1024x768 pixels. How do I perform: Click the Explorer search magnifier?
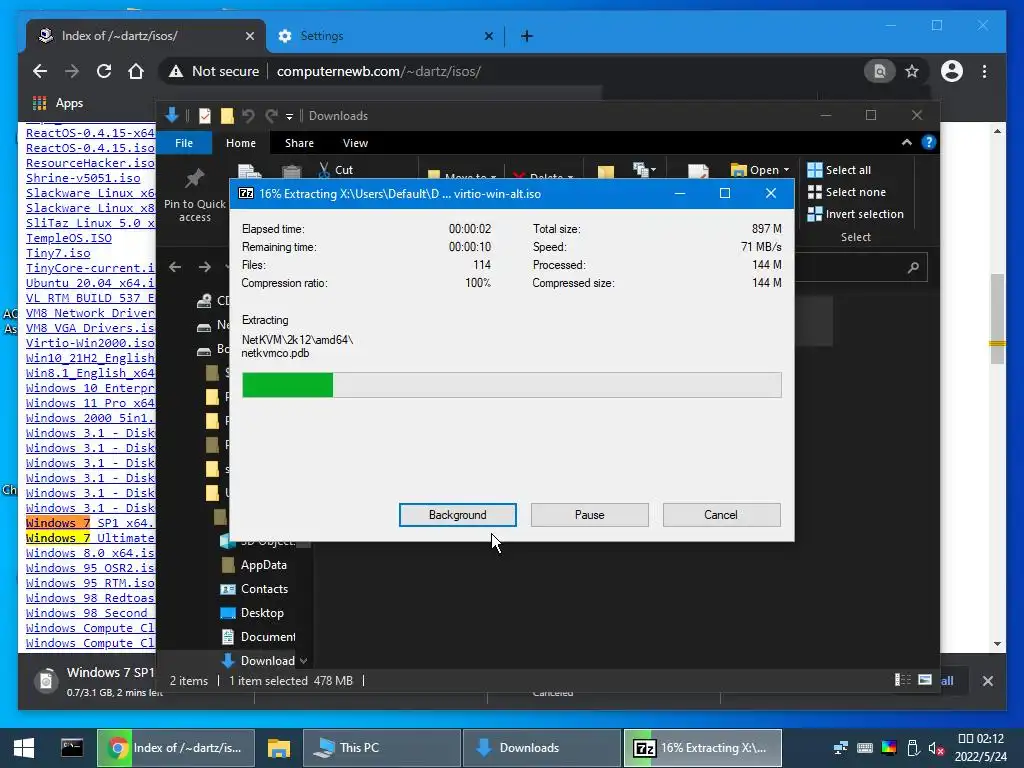[x=913, y=267]
